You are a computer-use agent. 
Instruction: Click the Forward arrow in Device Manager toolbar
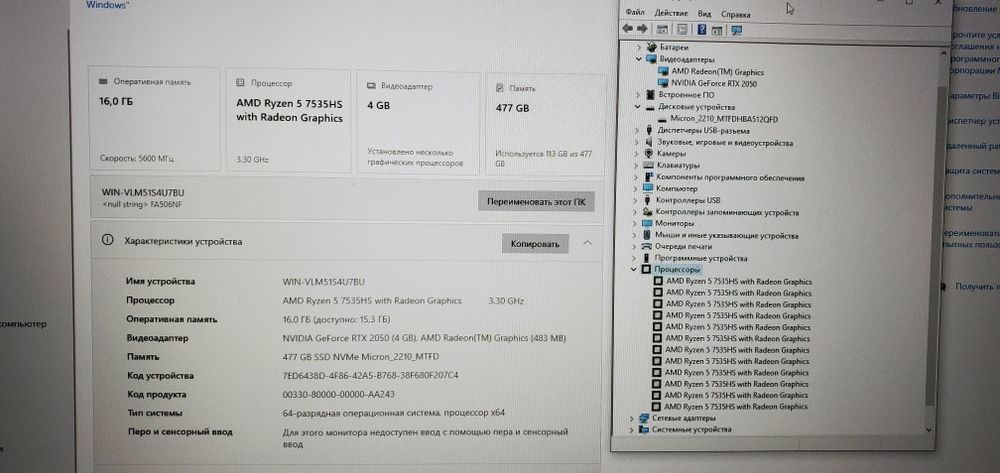[x=642, y=29]
